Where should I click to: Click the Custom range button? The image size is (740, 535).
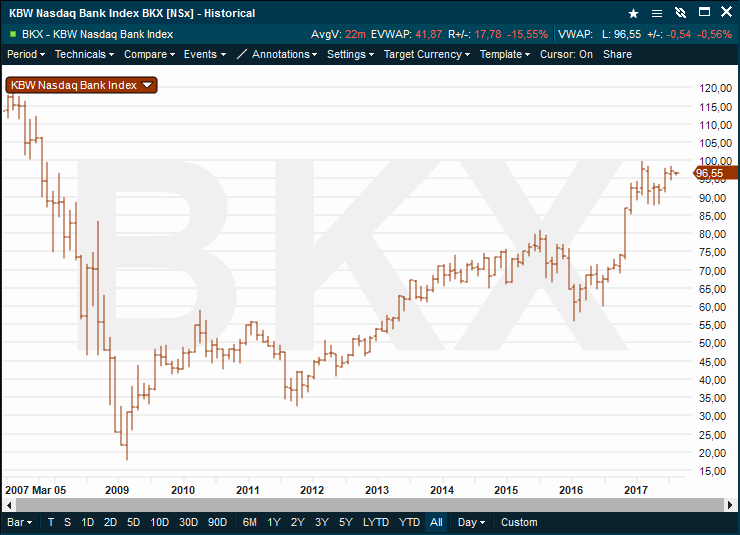coord(519,522)
